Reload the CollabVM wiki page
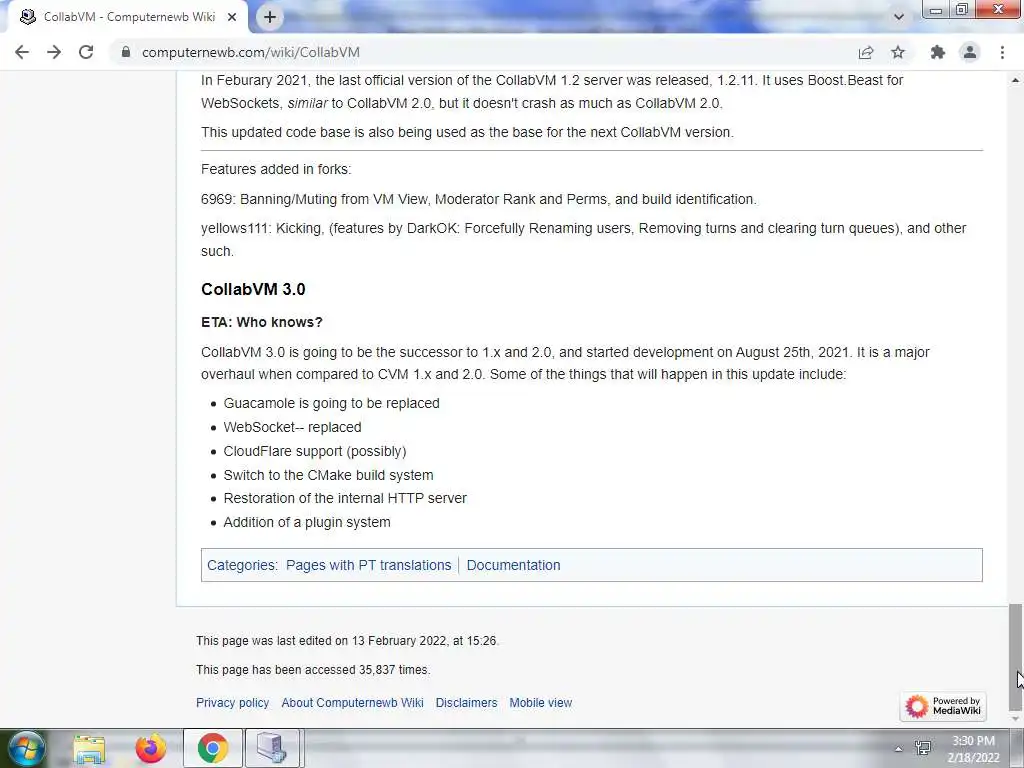Screen dimensions: 1024x768 coord(86,52)
